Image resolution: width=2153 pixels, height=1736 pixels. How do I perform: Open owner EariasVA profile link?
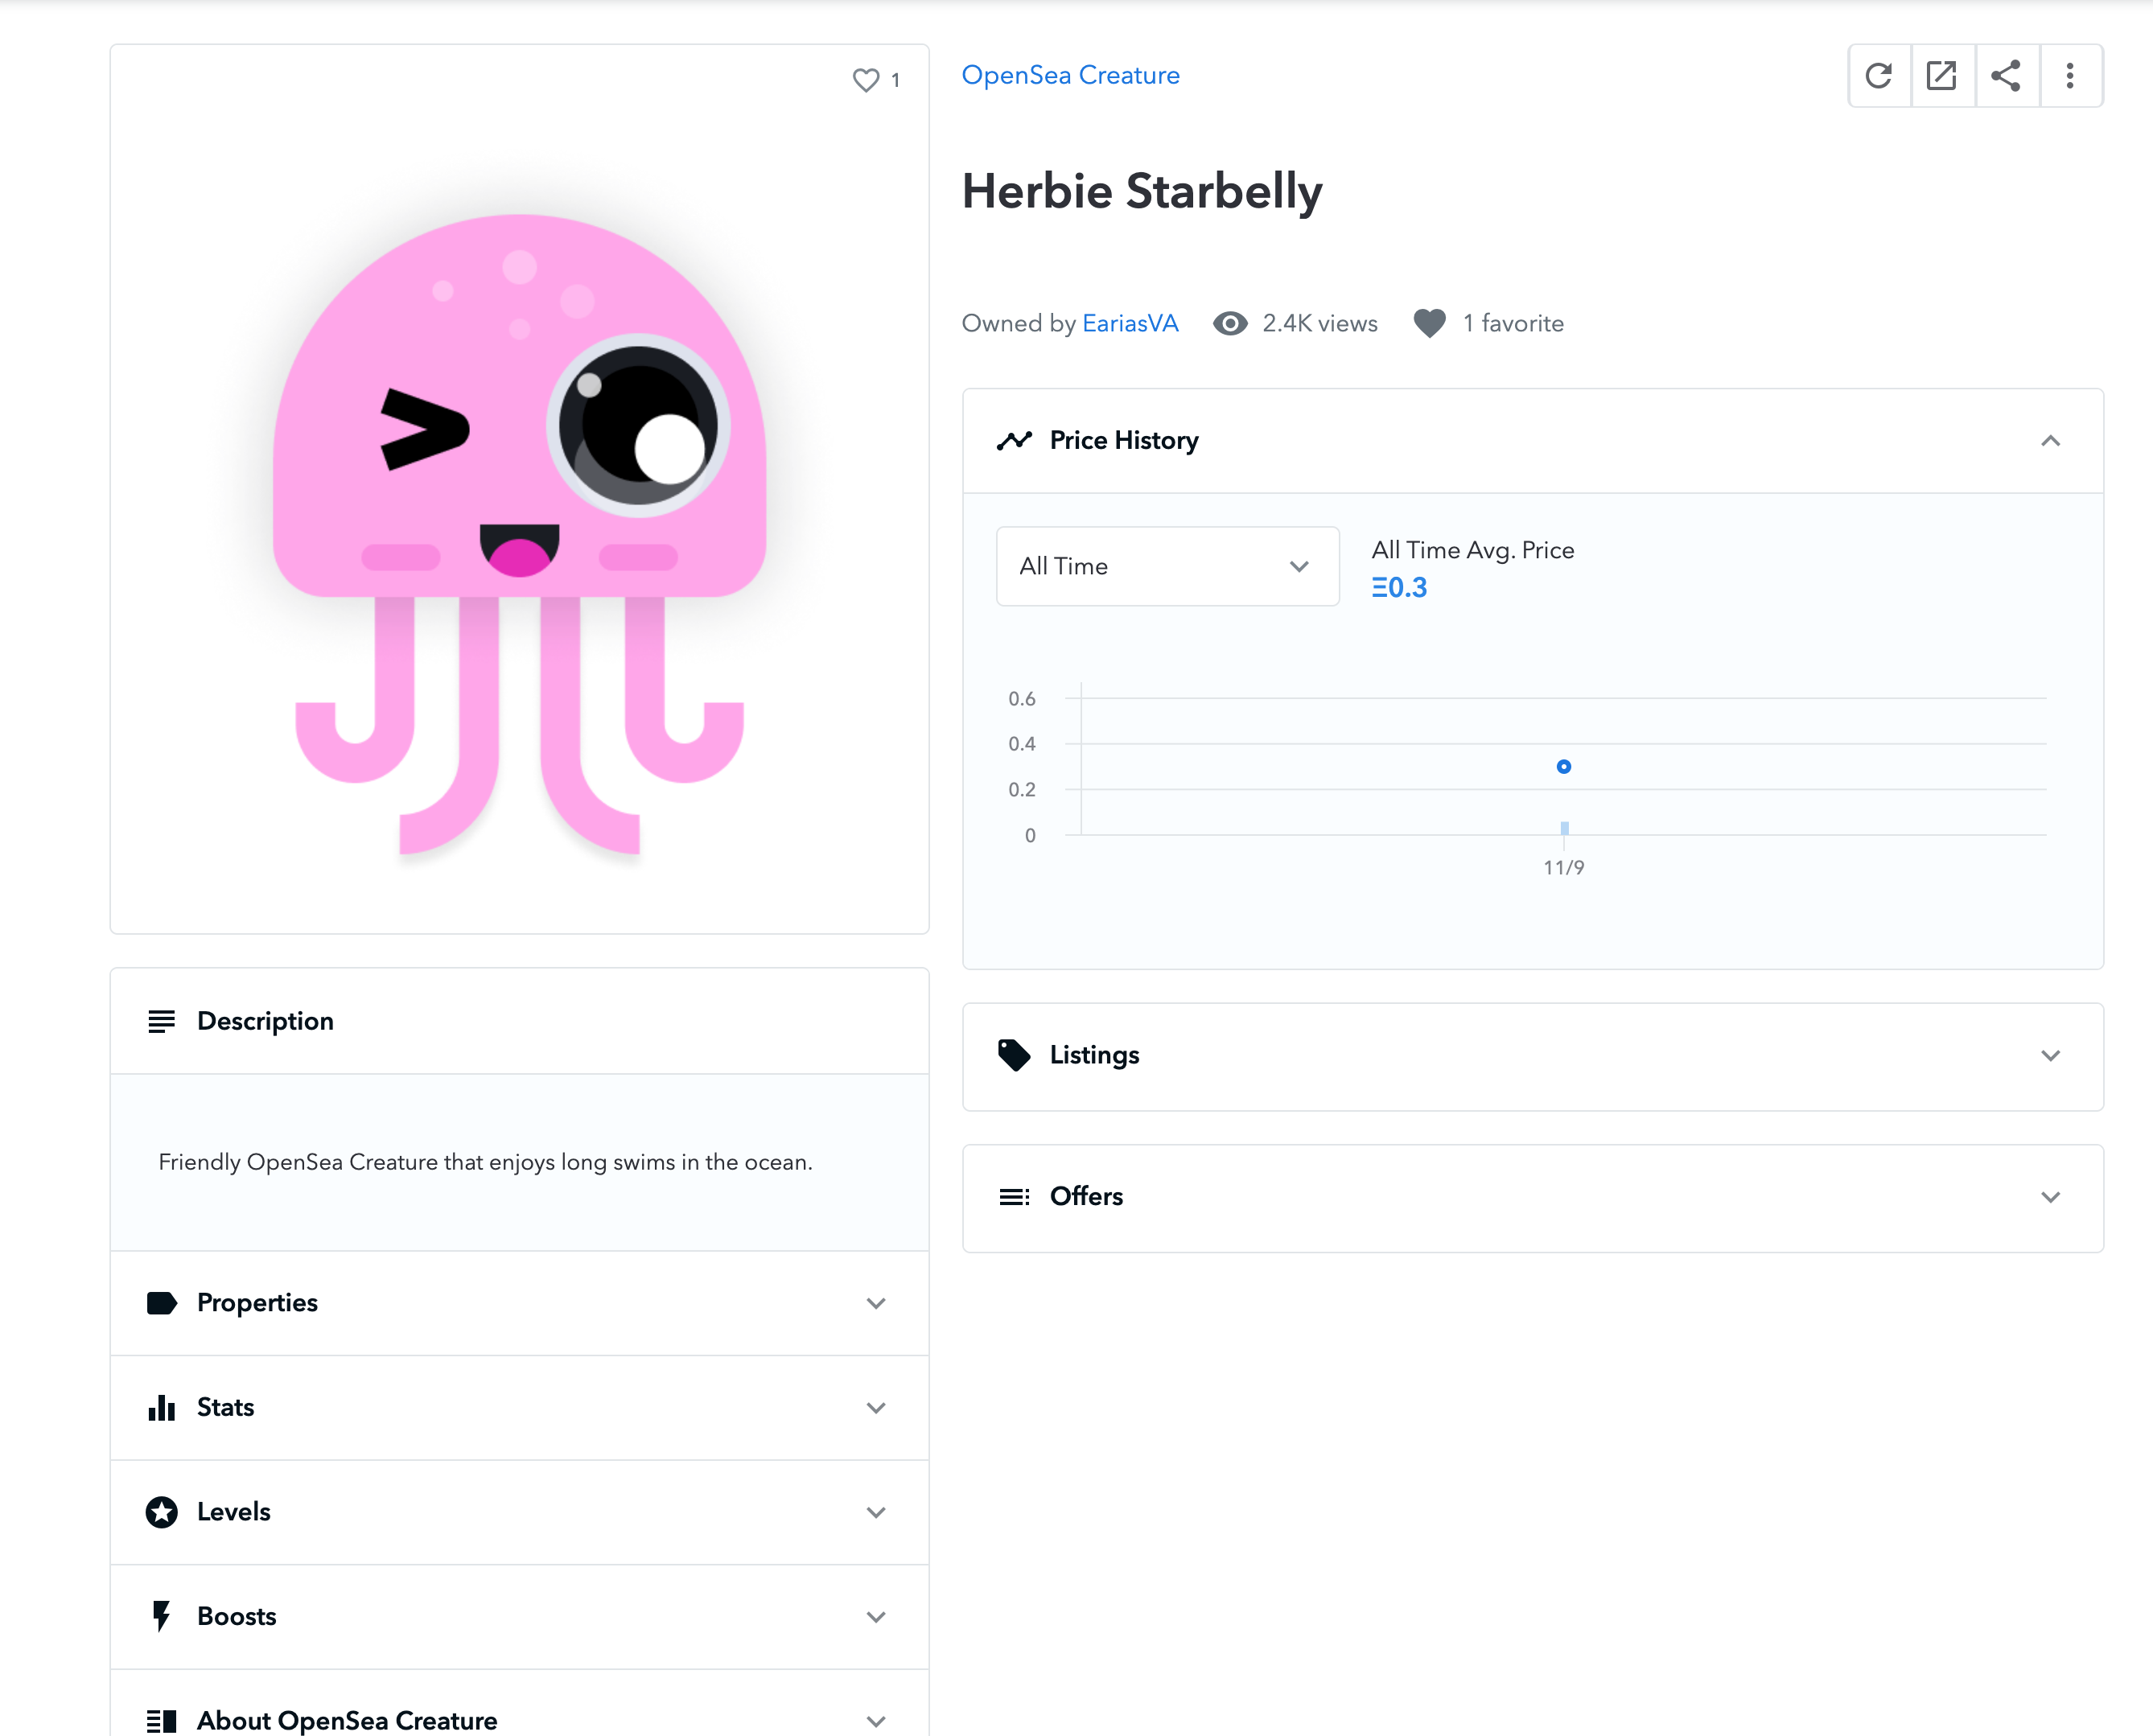click(1130, 323)
